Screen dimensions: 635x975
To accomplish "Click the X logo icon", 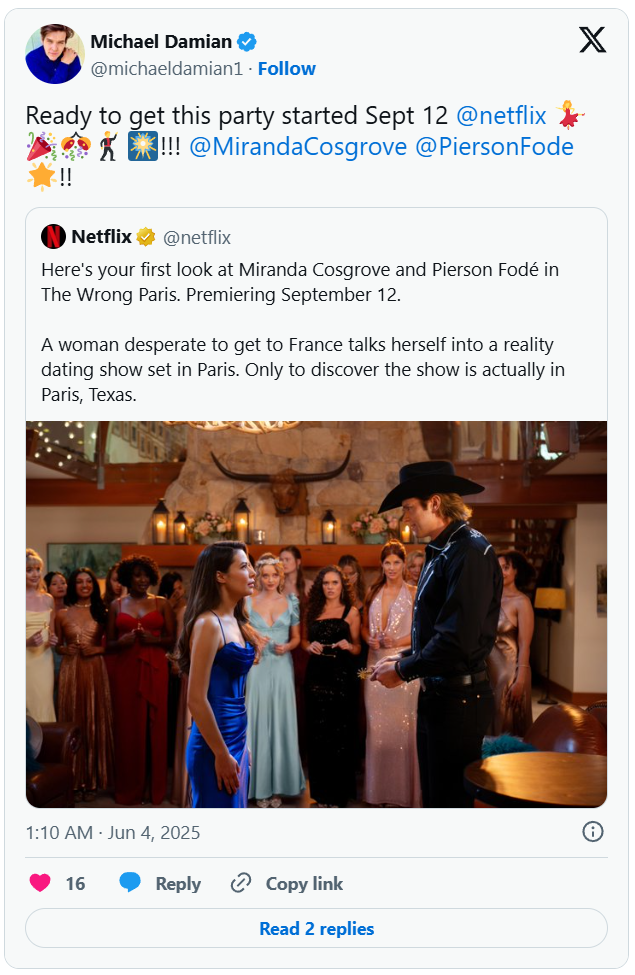I will coord(592,40).
